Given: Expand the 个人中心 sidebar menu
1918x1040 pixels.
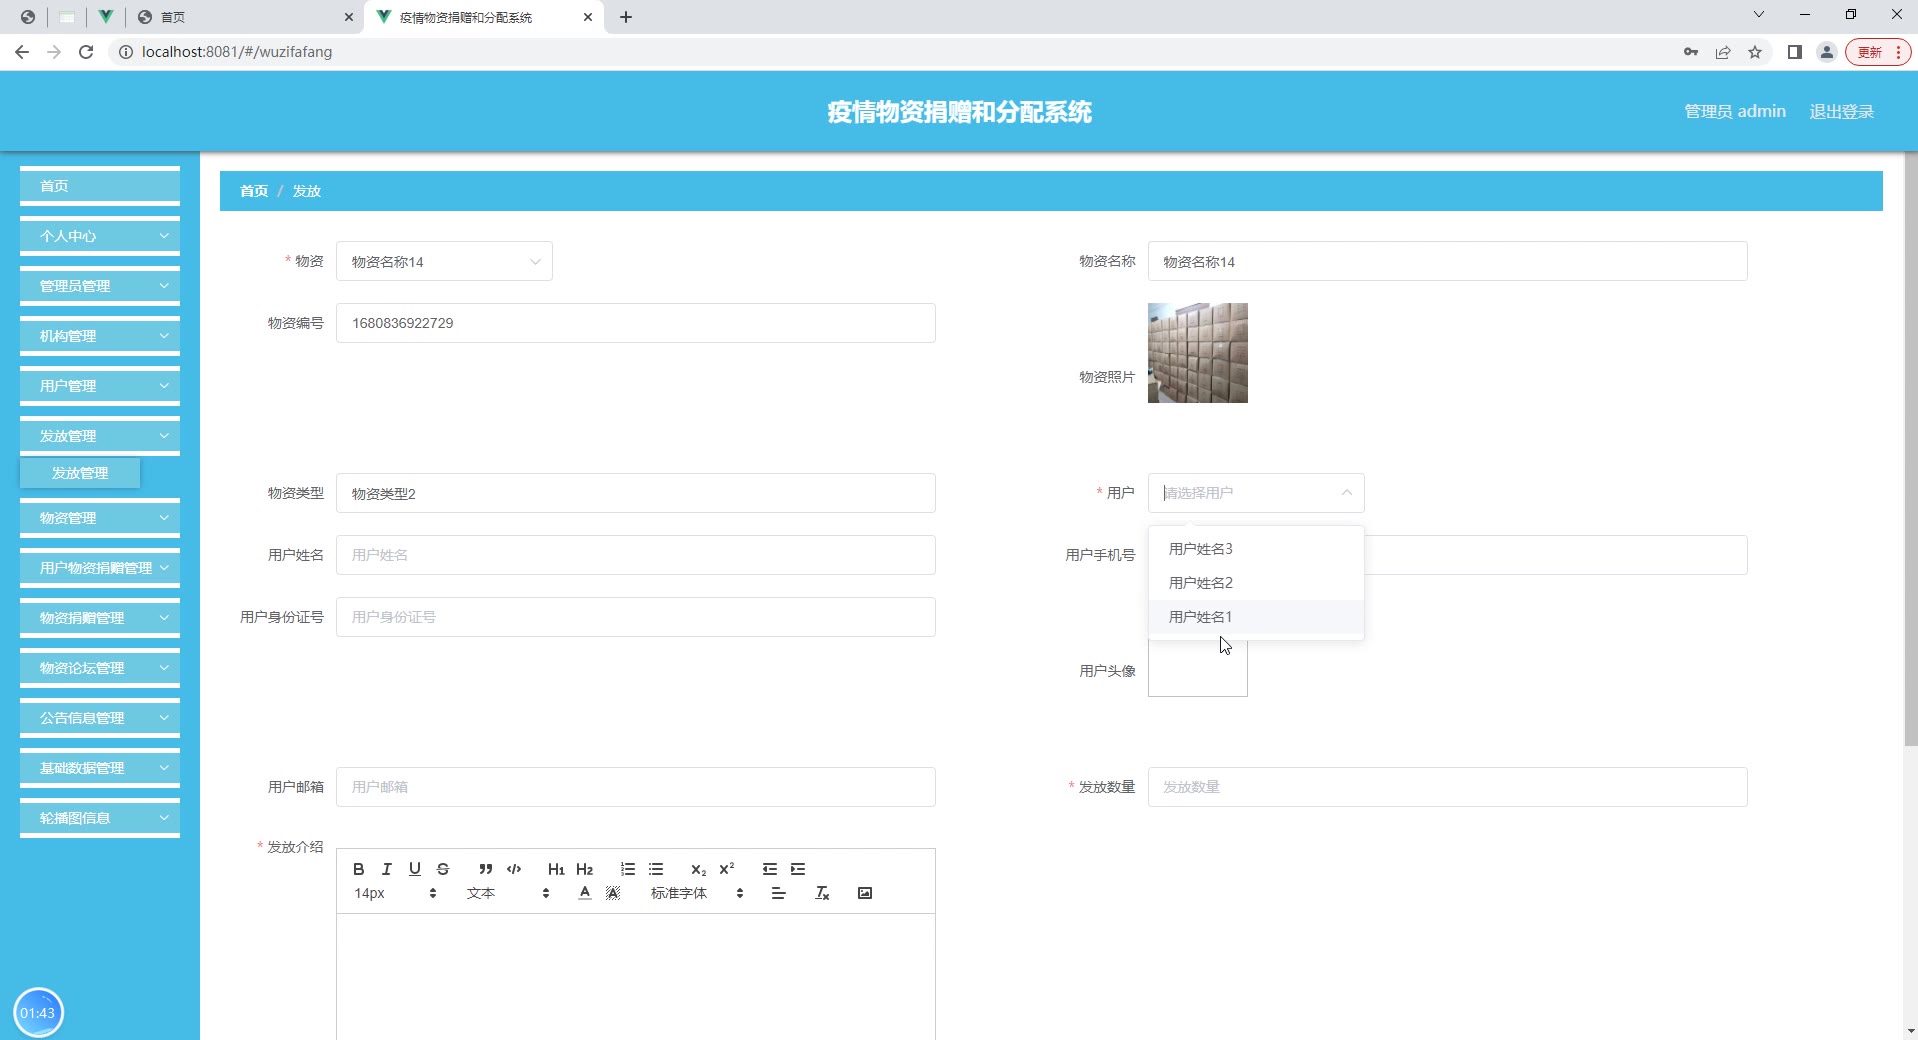Looking at the screenshot, I should click(100, 236).
